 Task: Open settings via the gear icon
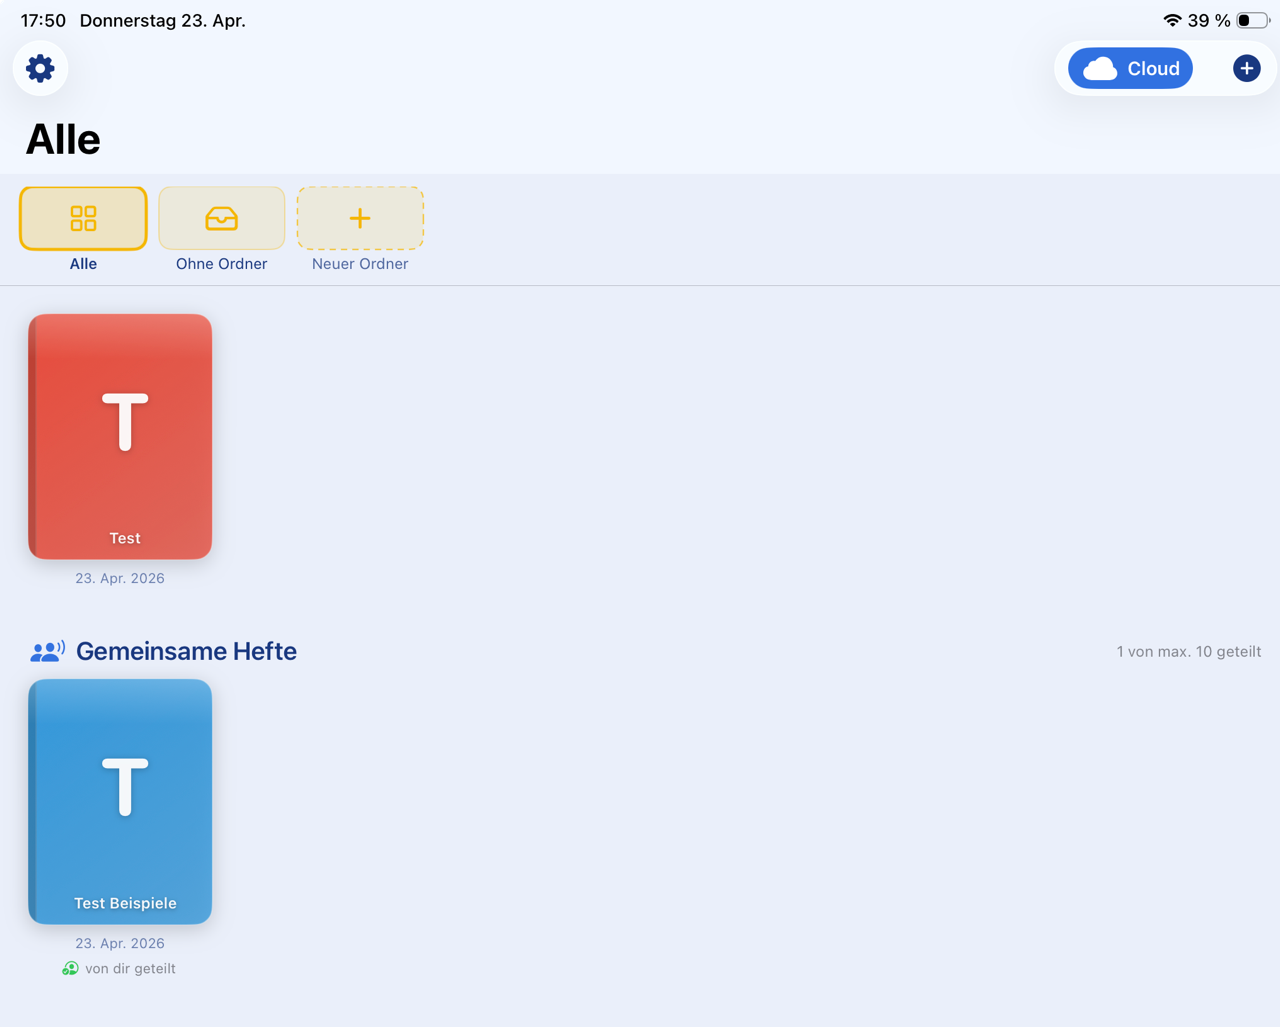click(40, 68)
